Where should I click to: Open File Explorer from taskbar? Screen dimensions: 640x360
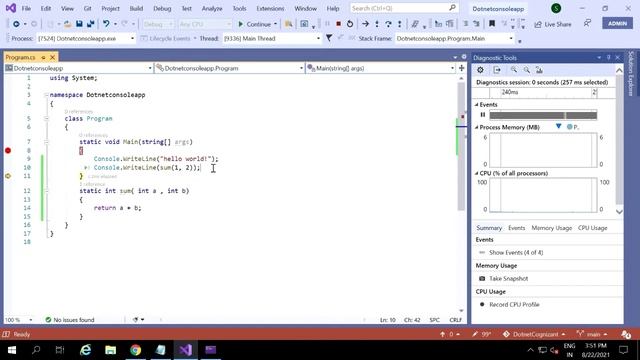pyautogui.click(x=111, y=350)
